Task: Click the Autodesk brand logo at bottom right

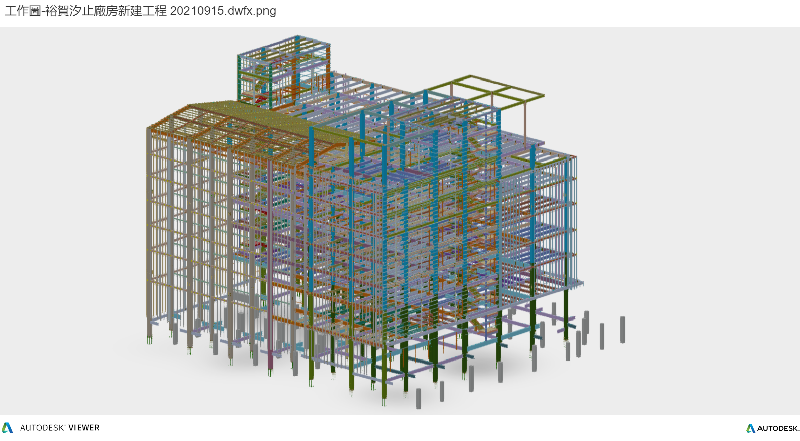Action: coord(771,428)
